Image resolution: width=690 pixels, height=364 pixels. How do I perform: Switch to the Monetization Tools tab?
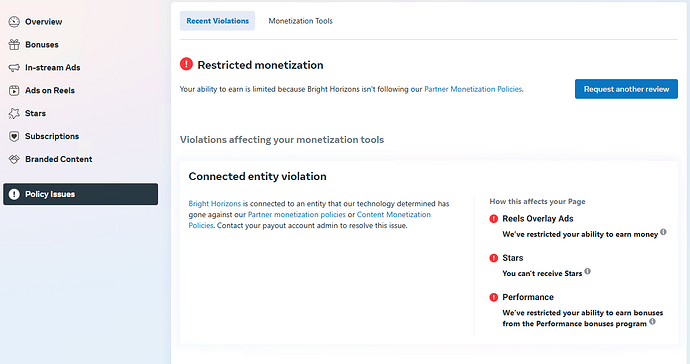click(301, 21)
